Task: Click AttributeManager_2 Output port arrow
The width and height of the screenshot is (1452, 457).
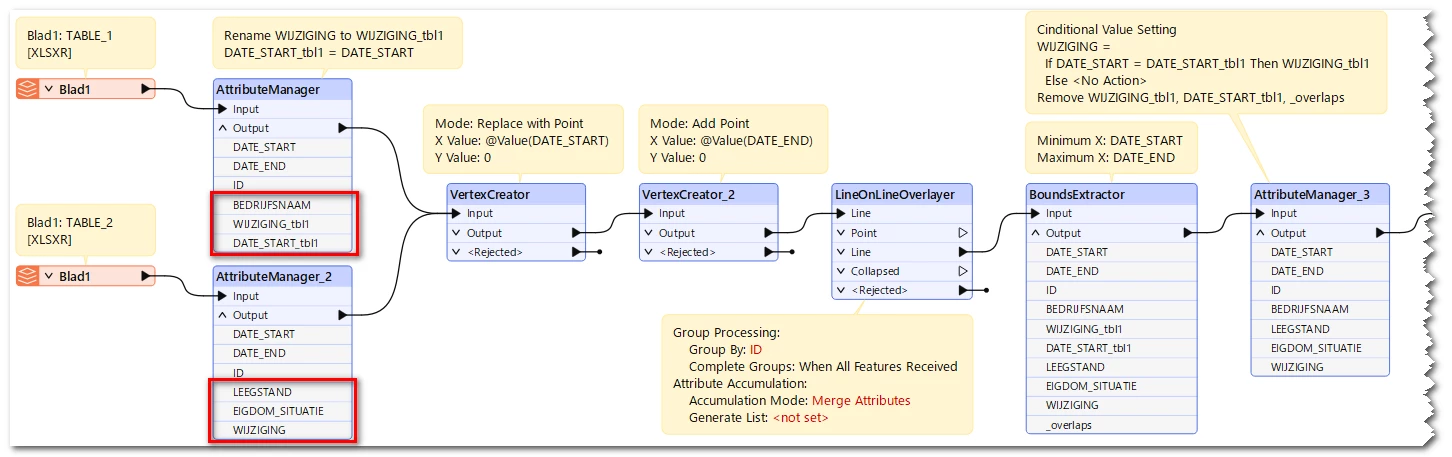Action: coord(344,315)
